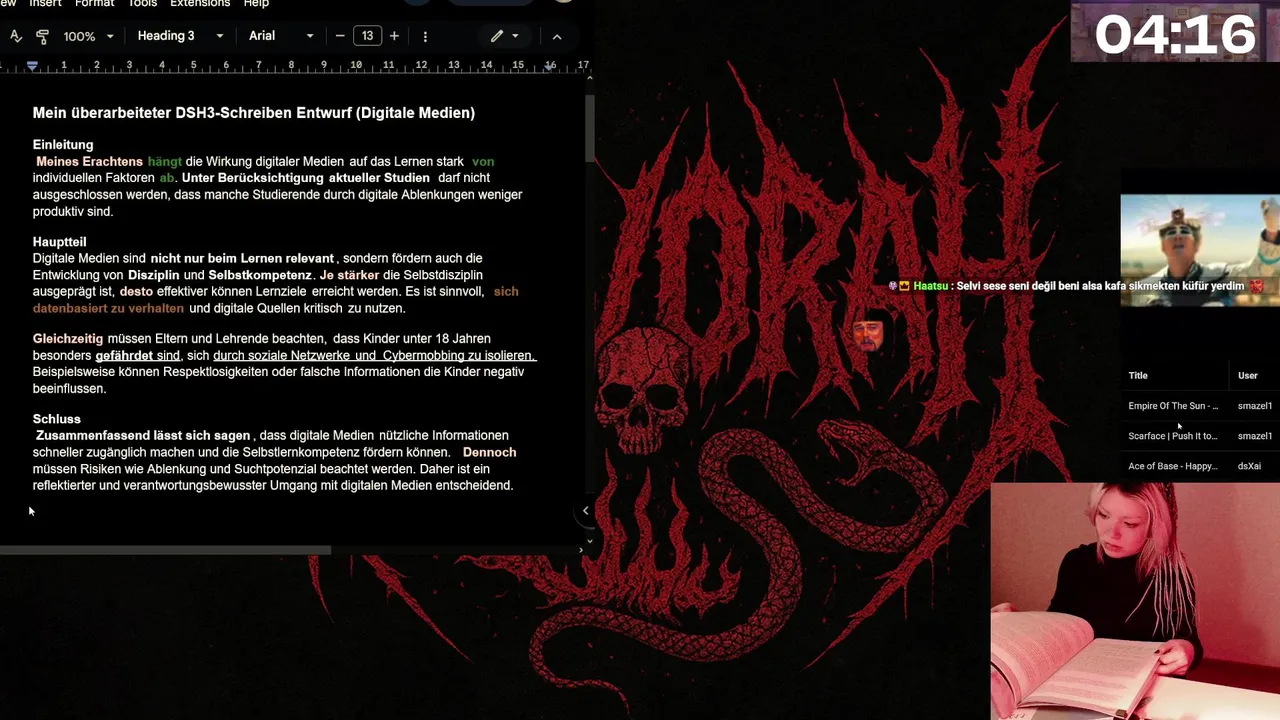Click the scroll-right arrow of horizontal scrollbar
This screenshot has width=1280, height=720.
point(581,550)
